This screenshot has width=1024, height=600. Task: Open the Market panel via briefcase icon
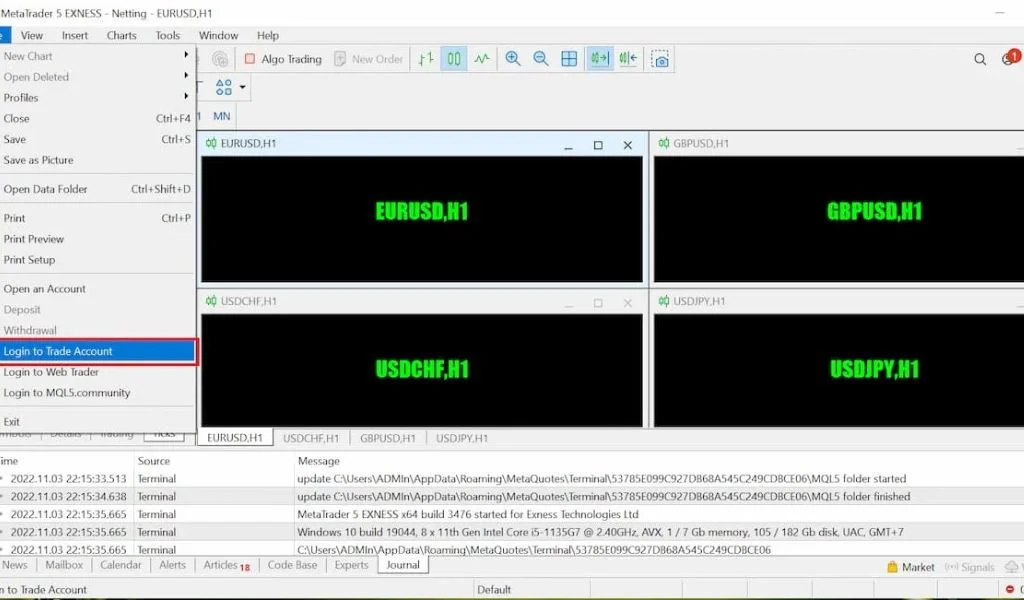tap(890, 566)
